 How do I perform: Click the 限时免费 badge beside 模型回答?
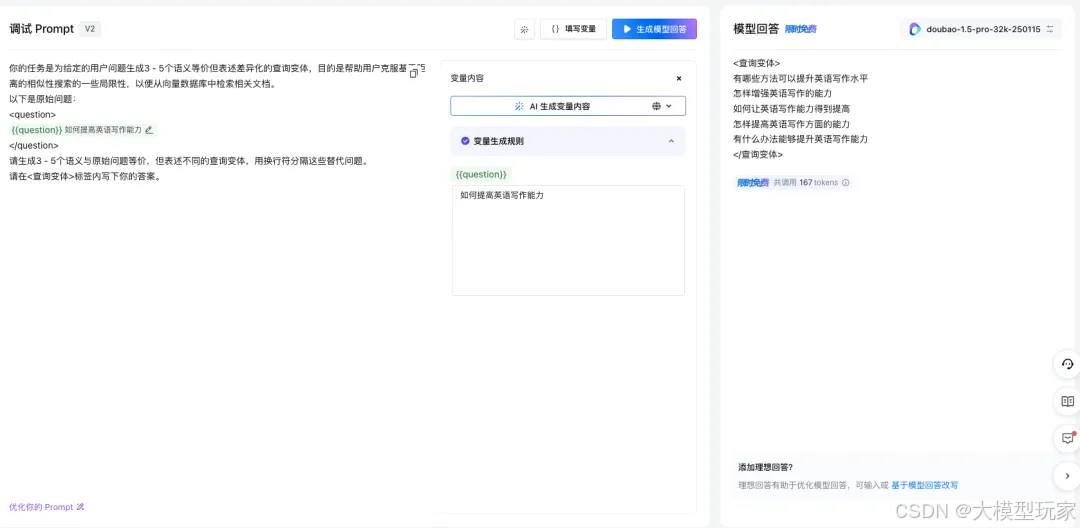pyautogui.click(x=801, y=30)
